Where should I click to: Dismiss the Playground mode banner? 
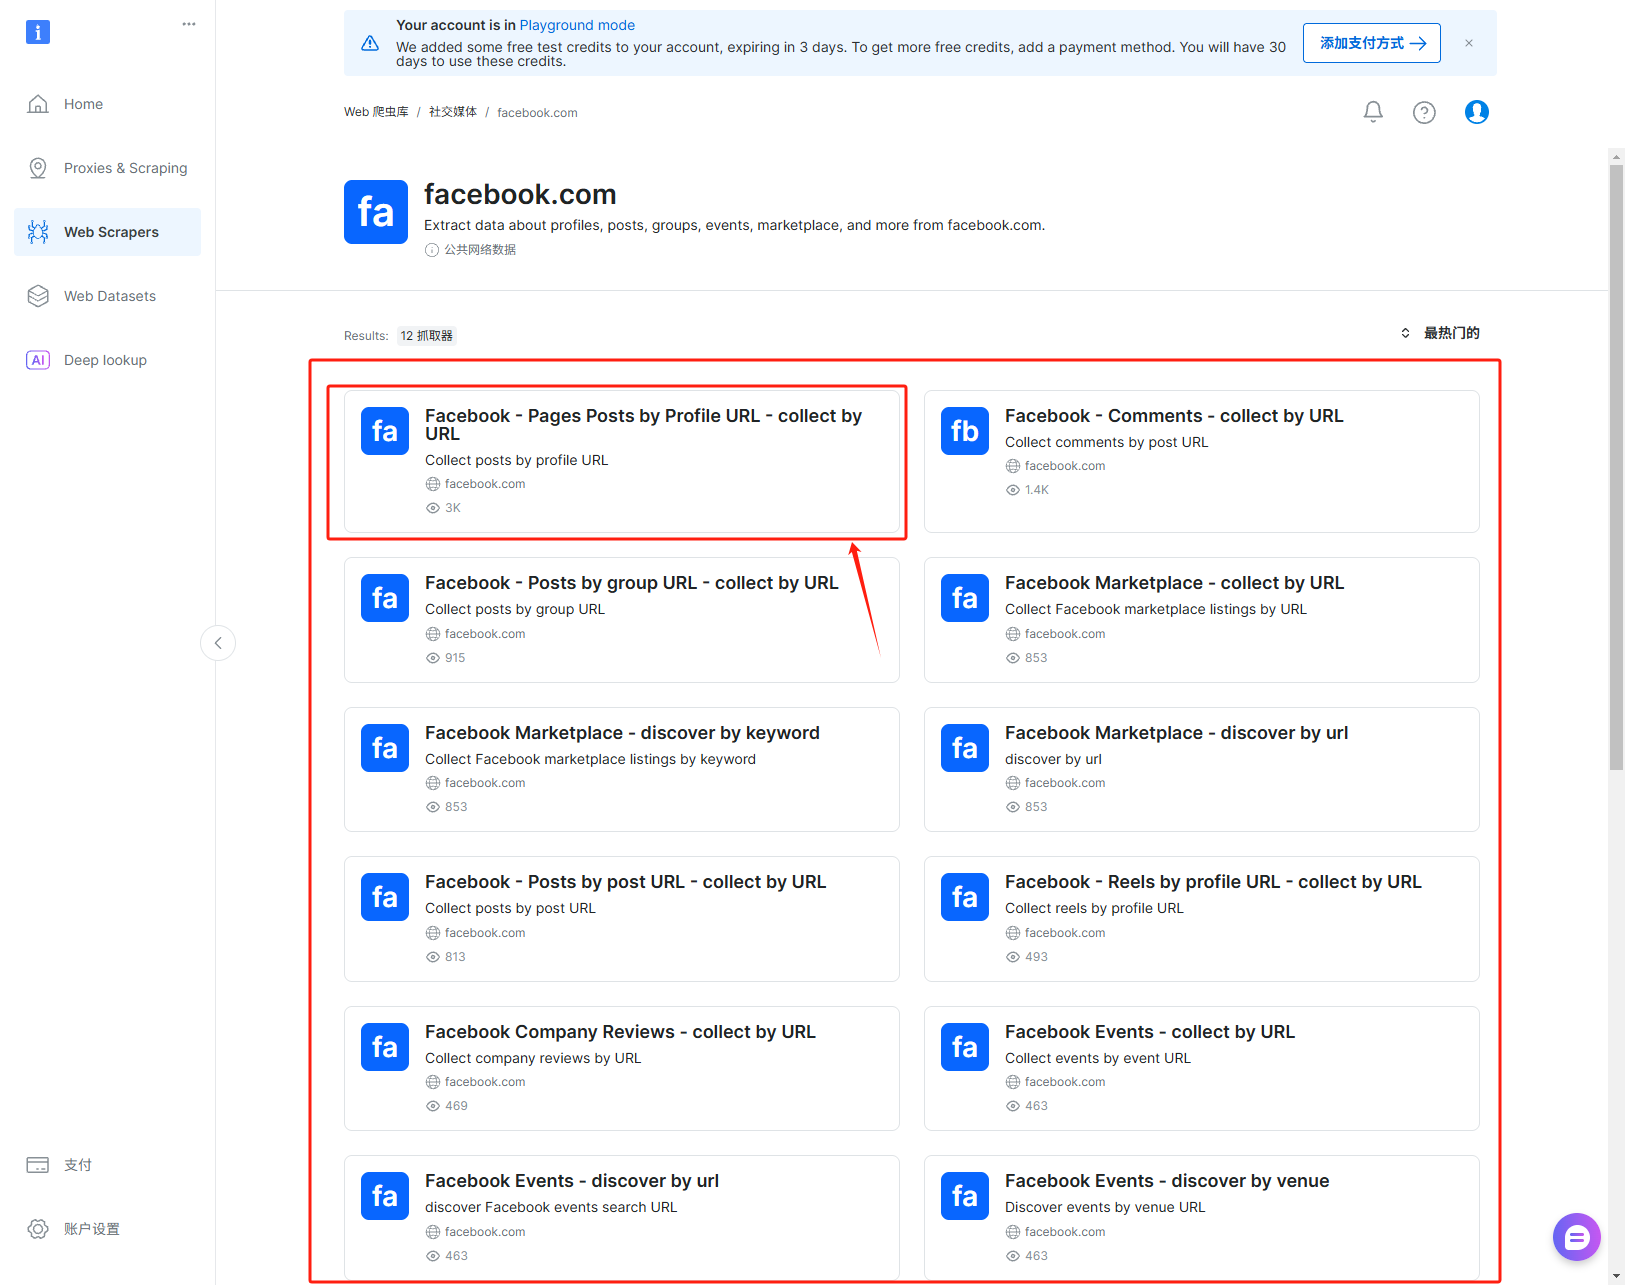[1469, 43]
